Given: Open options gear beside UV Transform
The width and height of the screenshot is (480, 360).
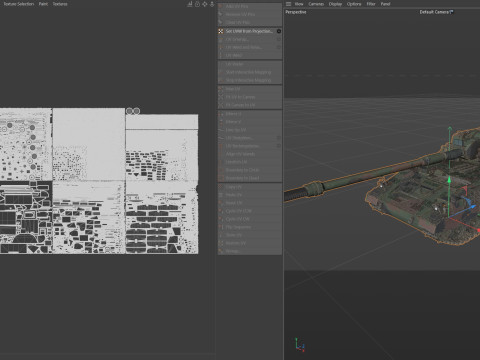Looking at the screenshot, I should (279, 138).
